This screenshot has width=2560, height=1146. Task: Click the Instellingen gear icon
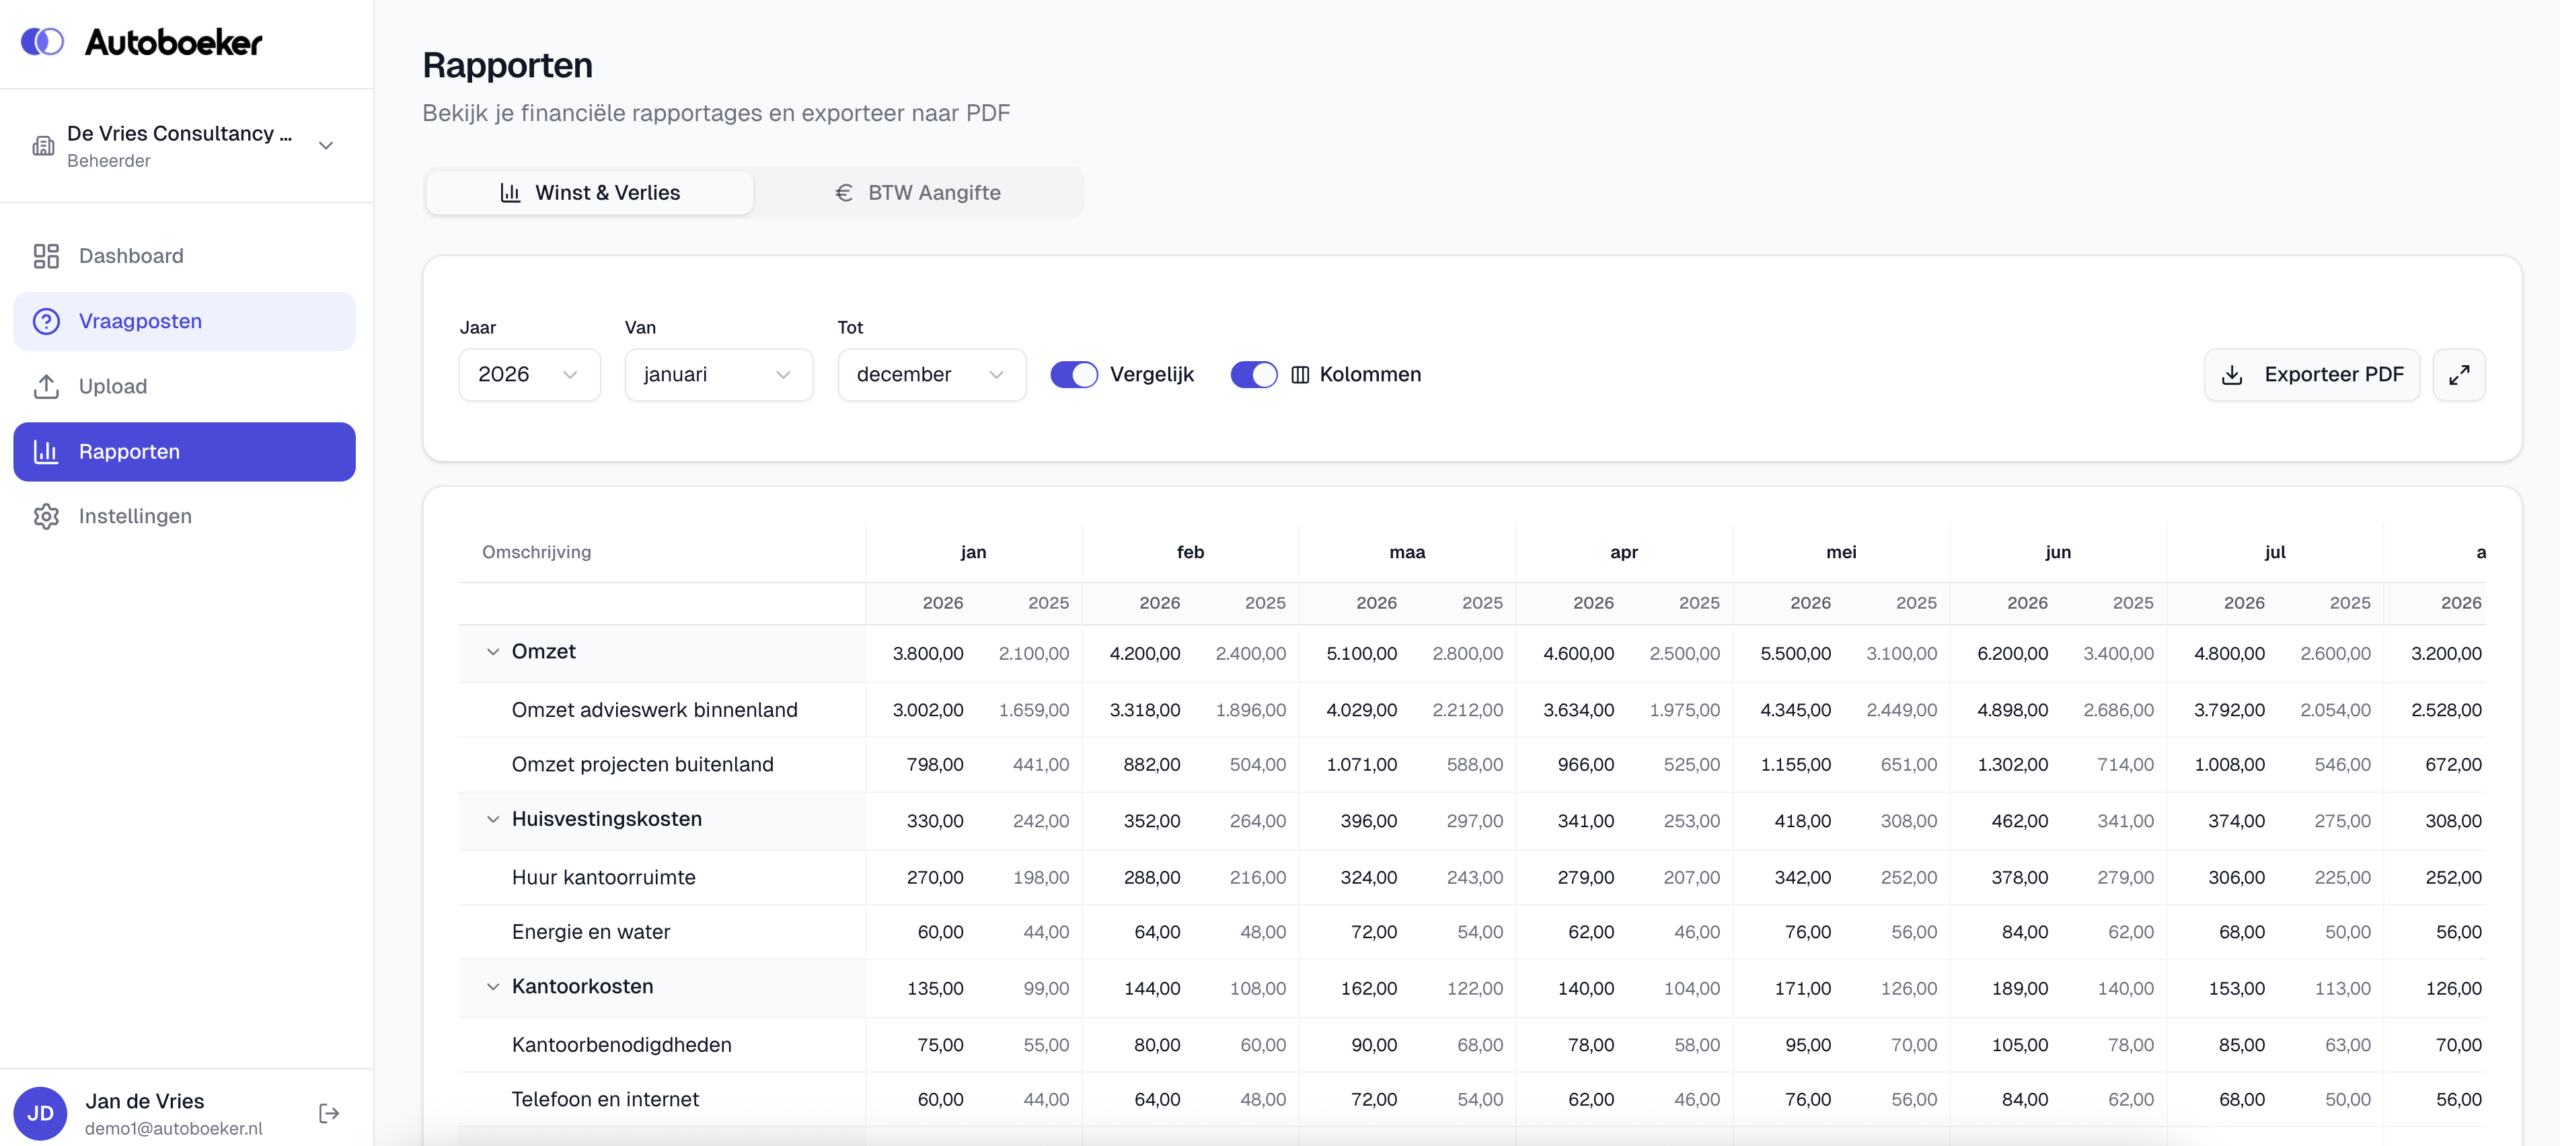click(46, 516)
